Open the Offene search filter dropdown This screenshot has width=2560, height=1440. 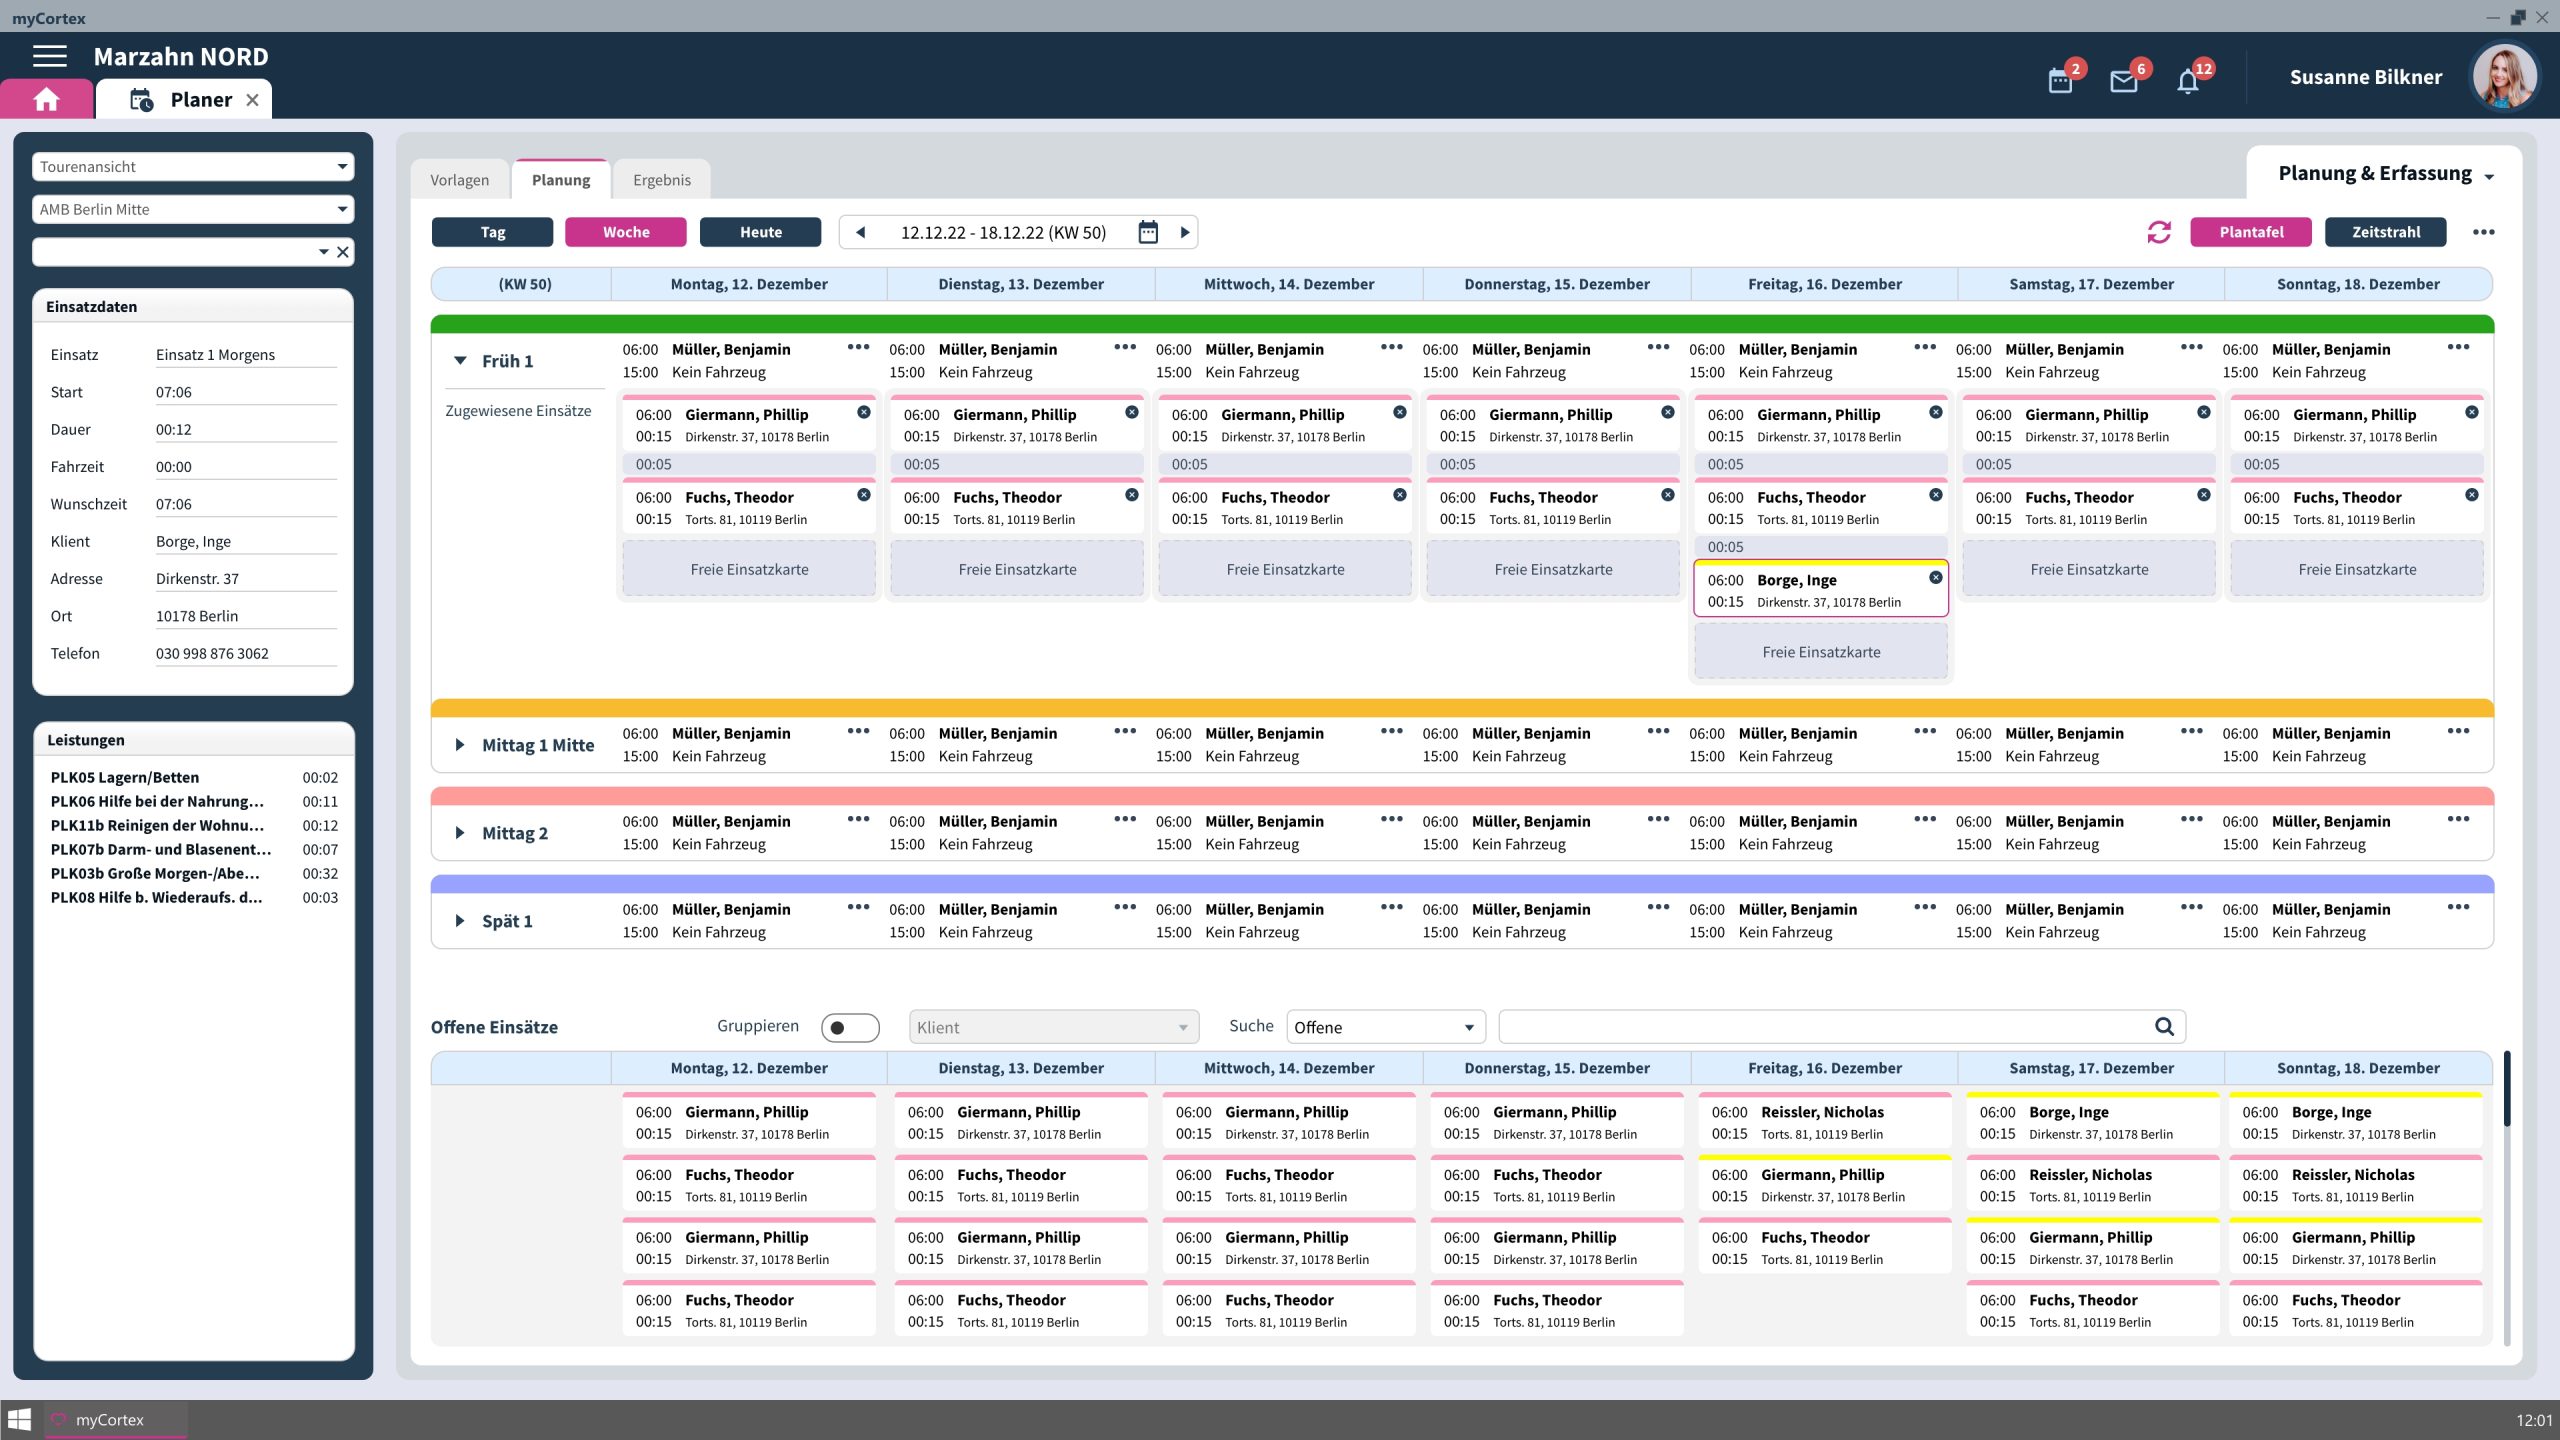coord(1385,1027)
